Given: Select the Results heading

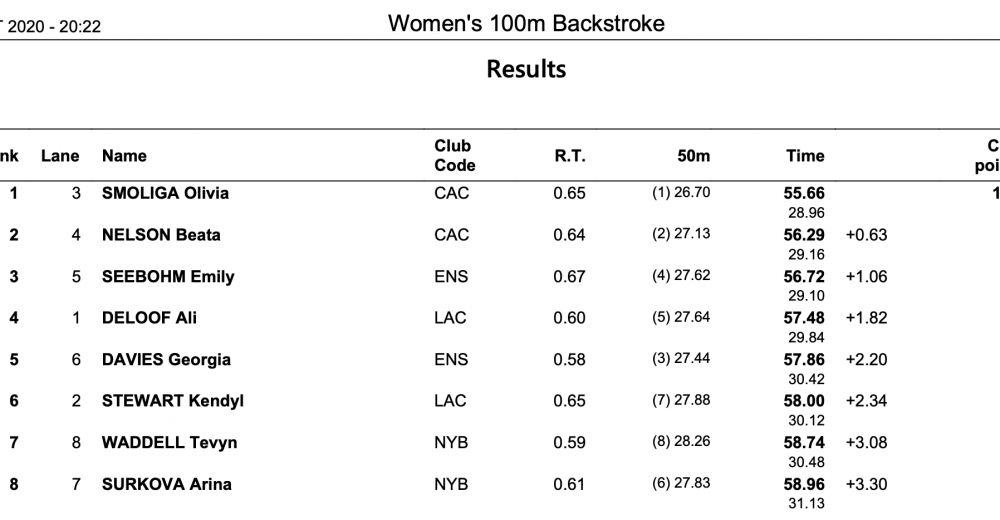Looking at the screenshot, I should [526, 69].
